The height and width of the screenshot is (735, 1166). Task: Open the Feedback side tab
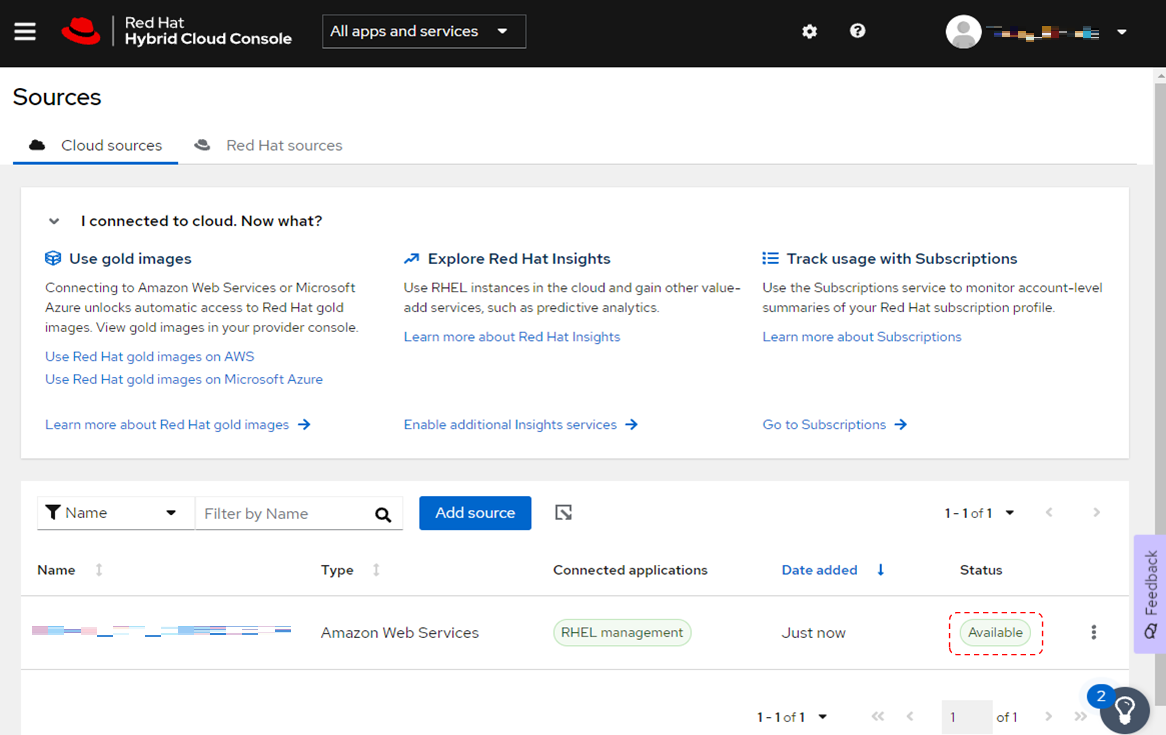(x=1150, y=593)
